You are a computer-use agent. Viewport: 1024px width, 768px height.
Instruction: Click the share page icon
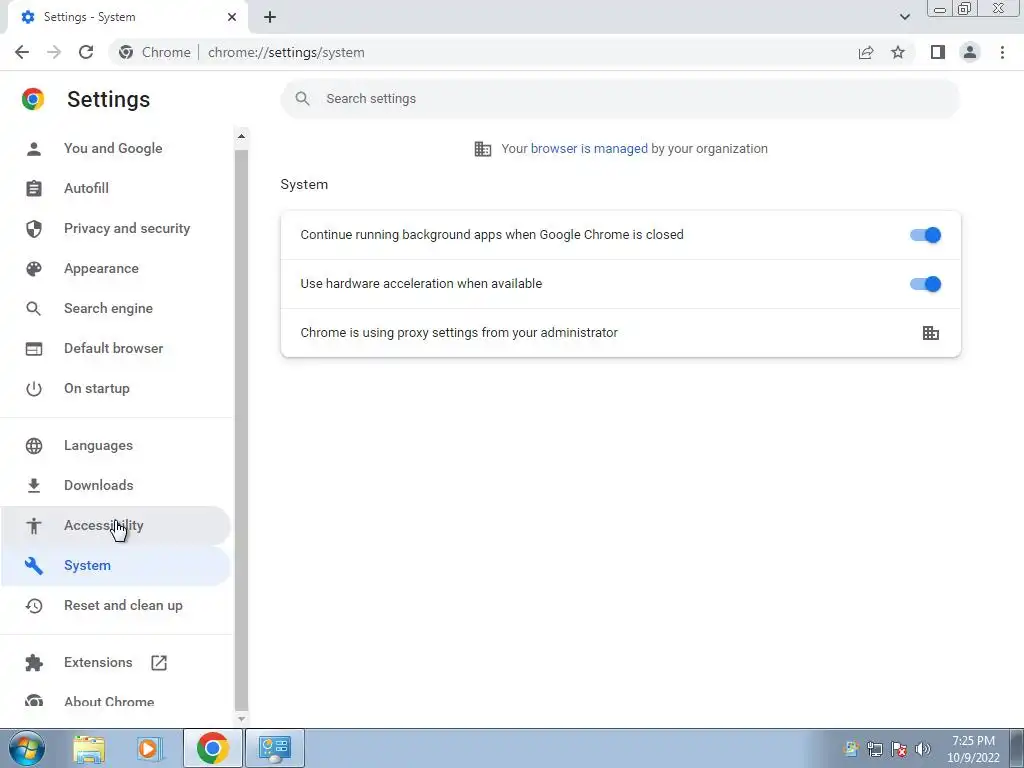(866, 52)
